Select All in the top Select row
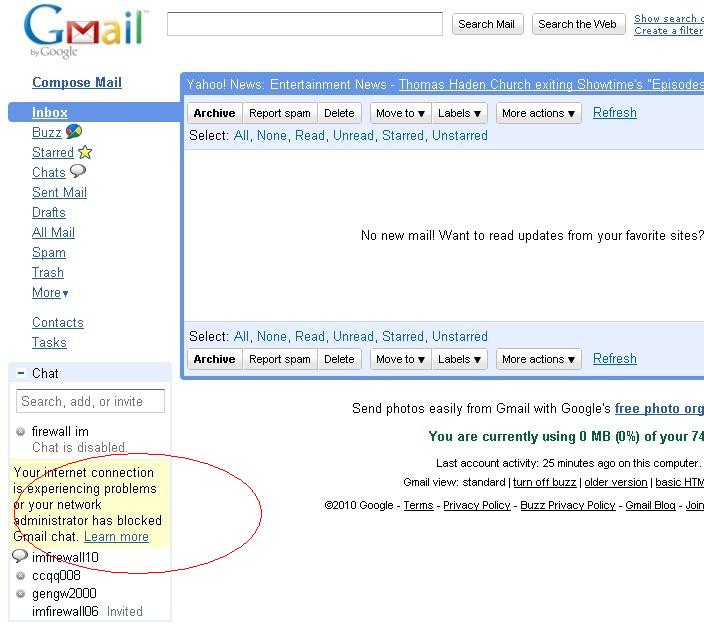 [241, 136]
